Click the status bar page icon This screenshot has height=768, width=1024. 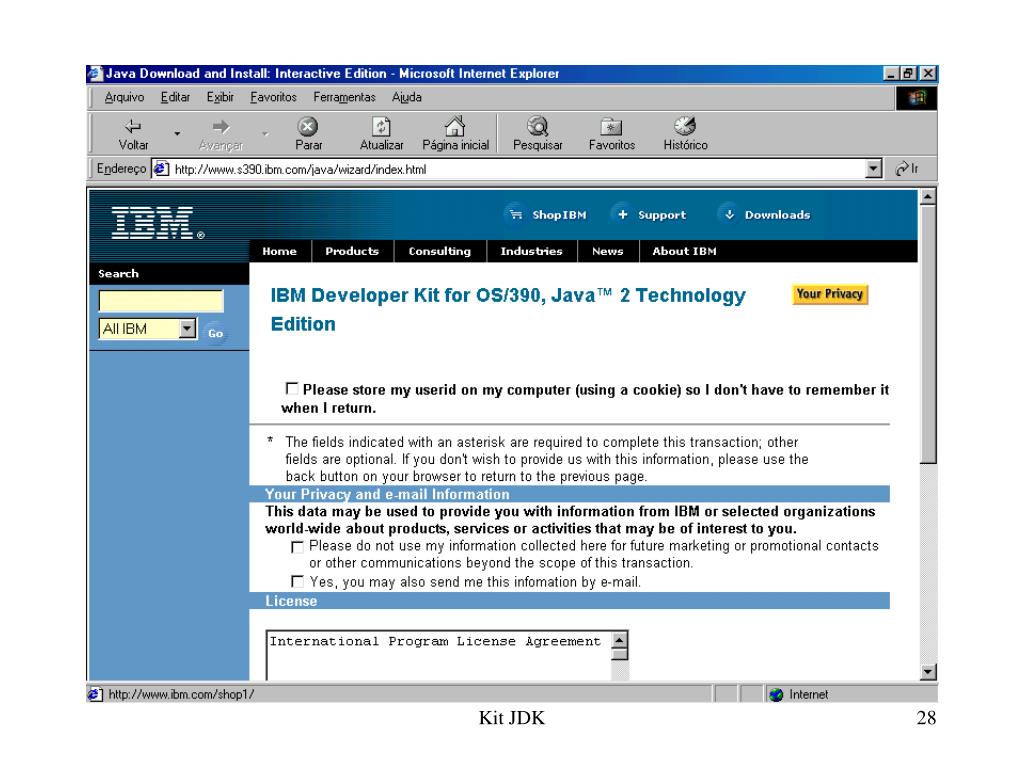[x=95, y=695]
